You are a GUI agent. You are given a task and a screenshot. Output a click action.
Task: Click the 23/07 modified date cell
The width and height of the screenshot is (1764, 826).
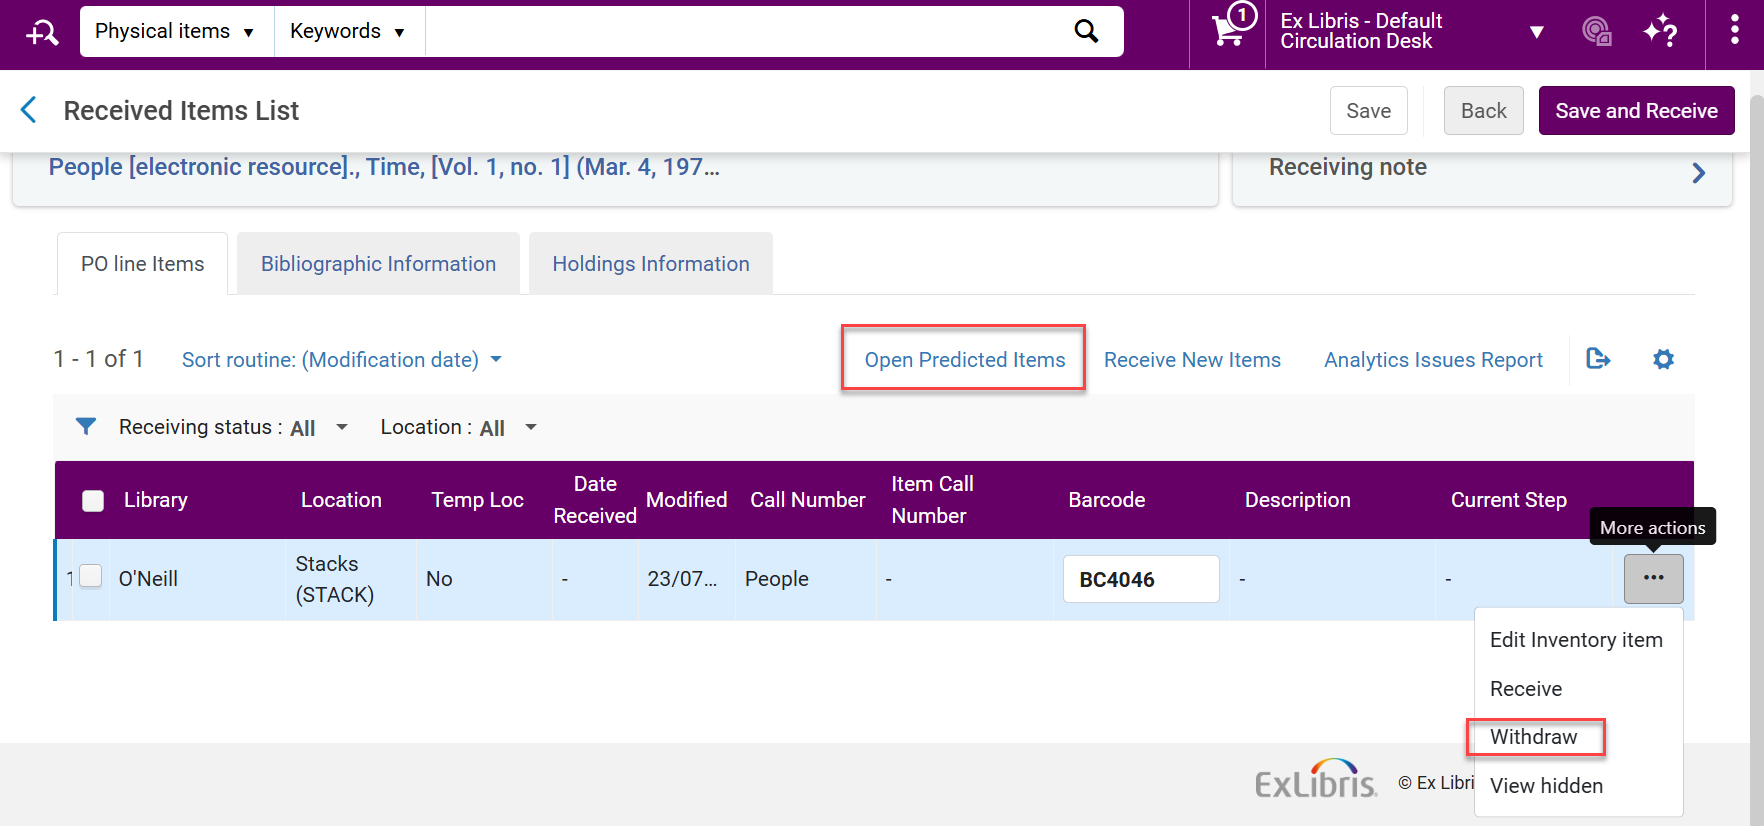682,579
